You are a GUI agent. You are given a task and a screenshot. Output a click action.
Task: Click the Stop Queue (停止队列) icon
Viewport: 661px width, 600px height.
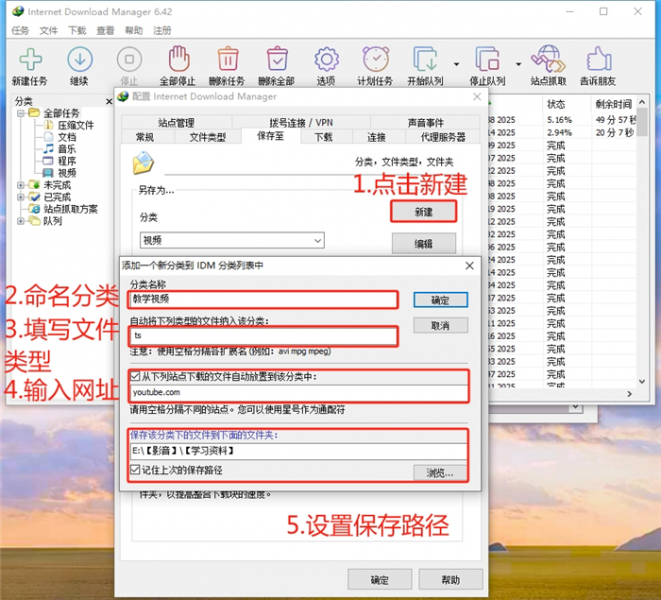pos(487,59)
